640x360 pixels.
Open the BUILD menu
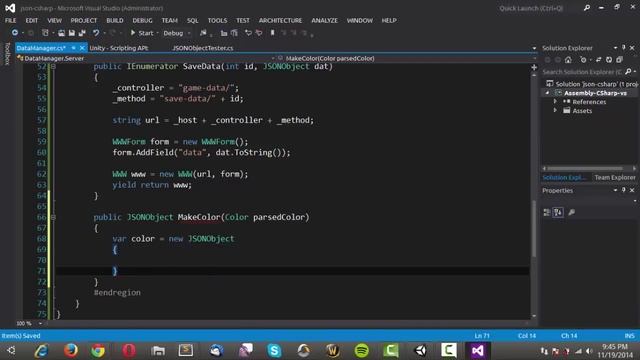point(115,20)
